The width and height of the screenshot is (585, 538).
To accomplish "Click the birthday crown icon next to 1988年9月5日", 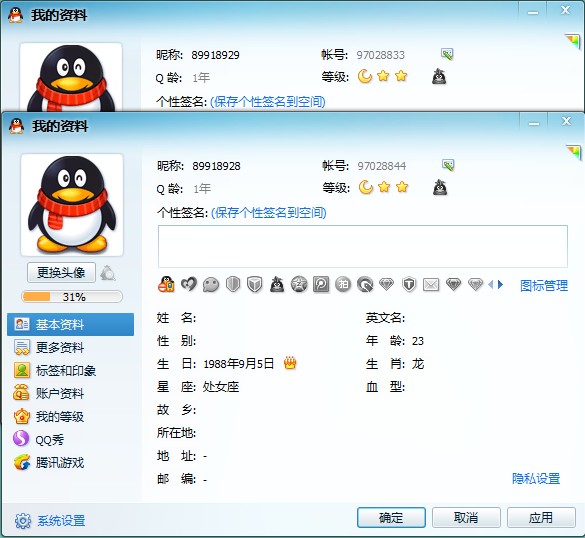I will pyautogui.click(x=290, y=363).
